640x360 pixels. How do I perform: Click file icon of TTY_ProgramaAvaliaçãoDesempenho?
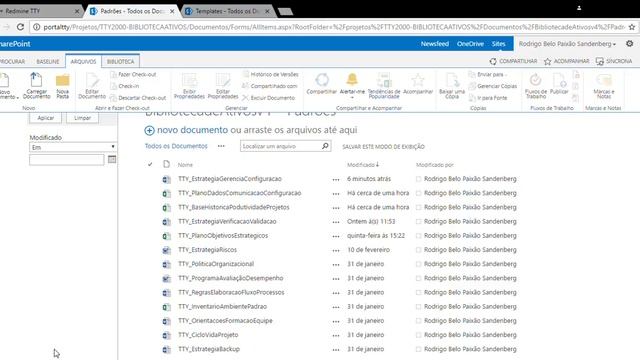pos(167,278)
